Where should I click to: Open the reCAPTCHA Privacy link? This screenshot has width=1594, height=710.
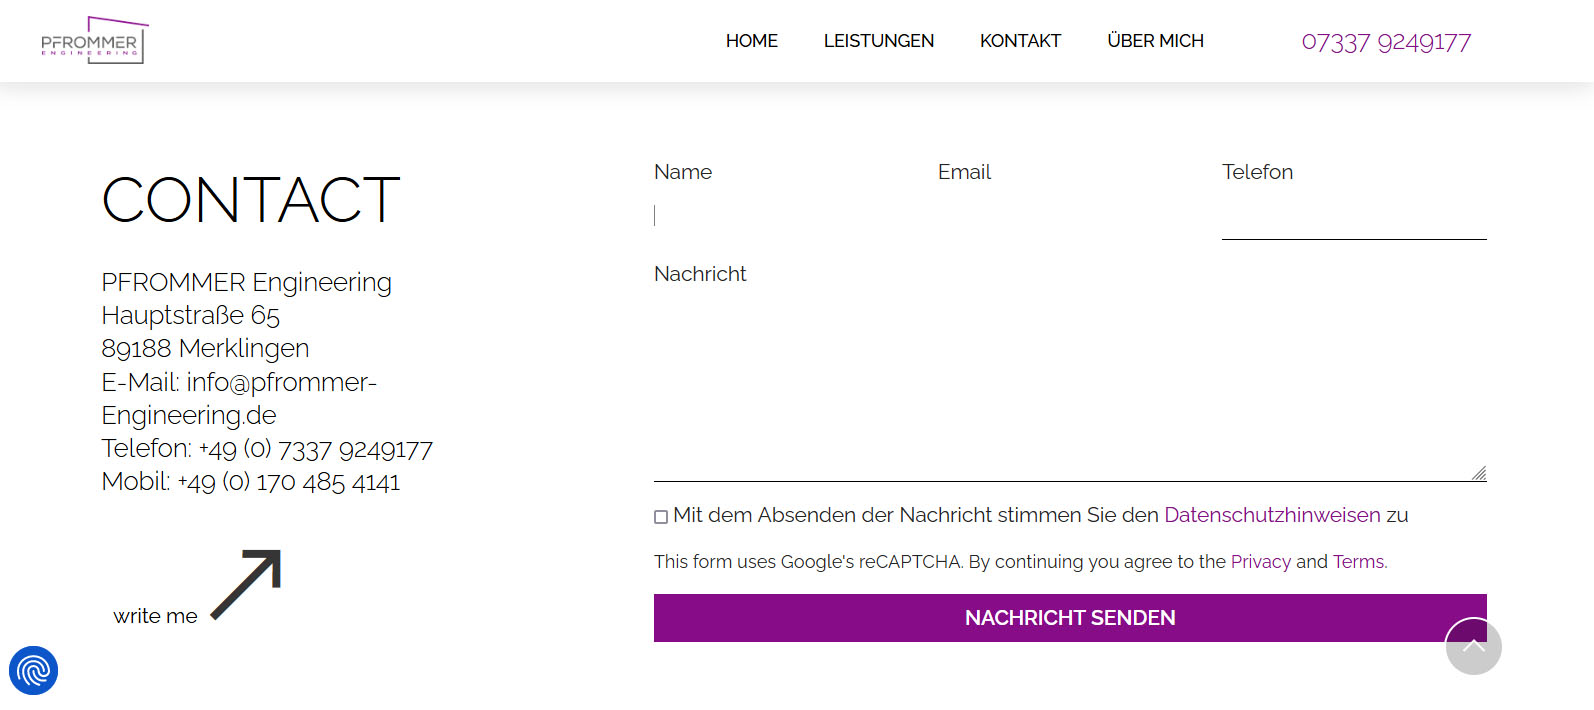[1260, 562]
